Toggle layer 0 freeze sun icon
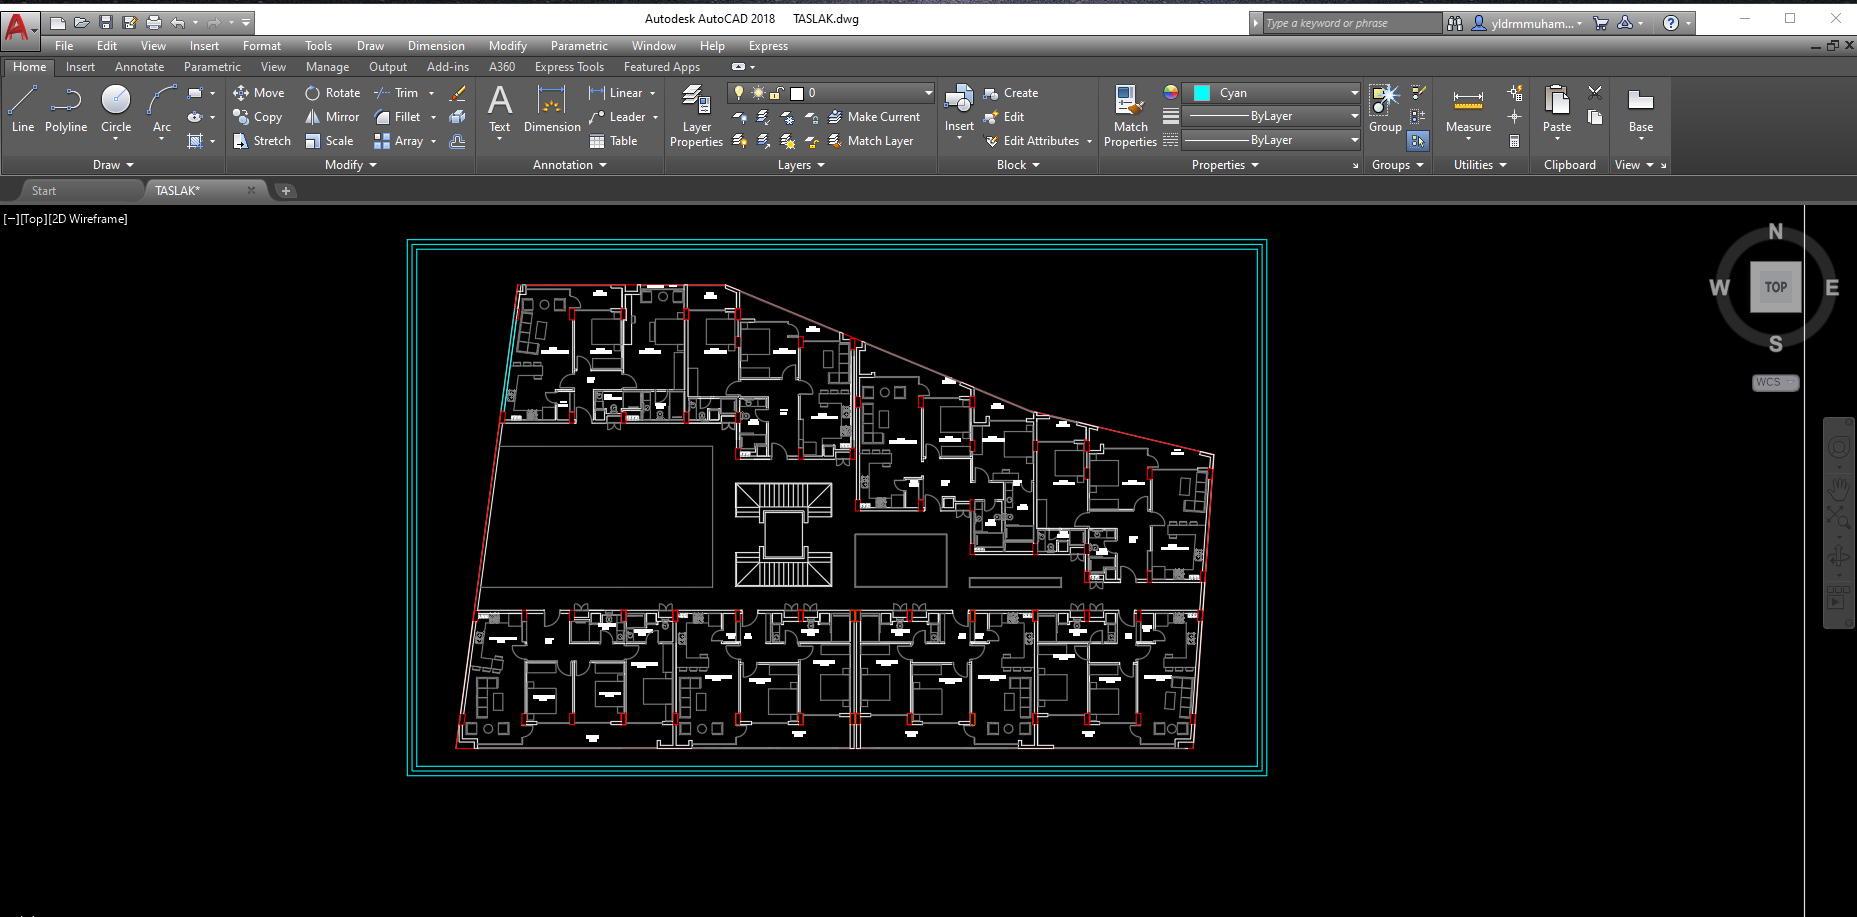The height and width of the screenshot is (917, 1857). tap(758, 93)
